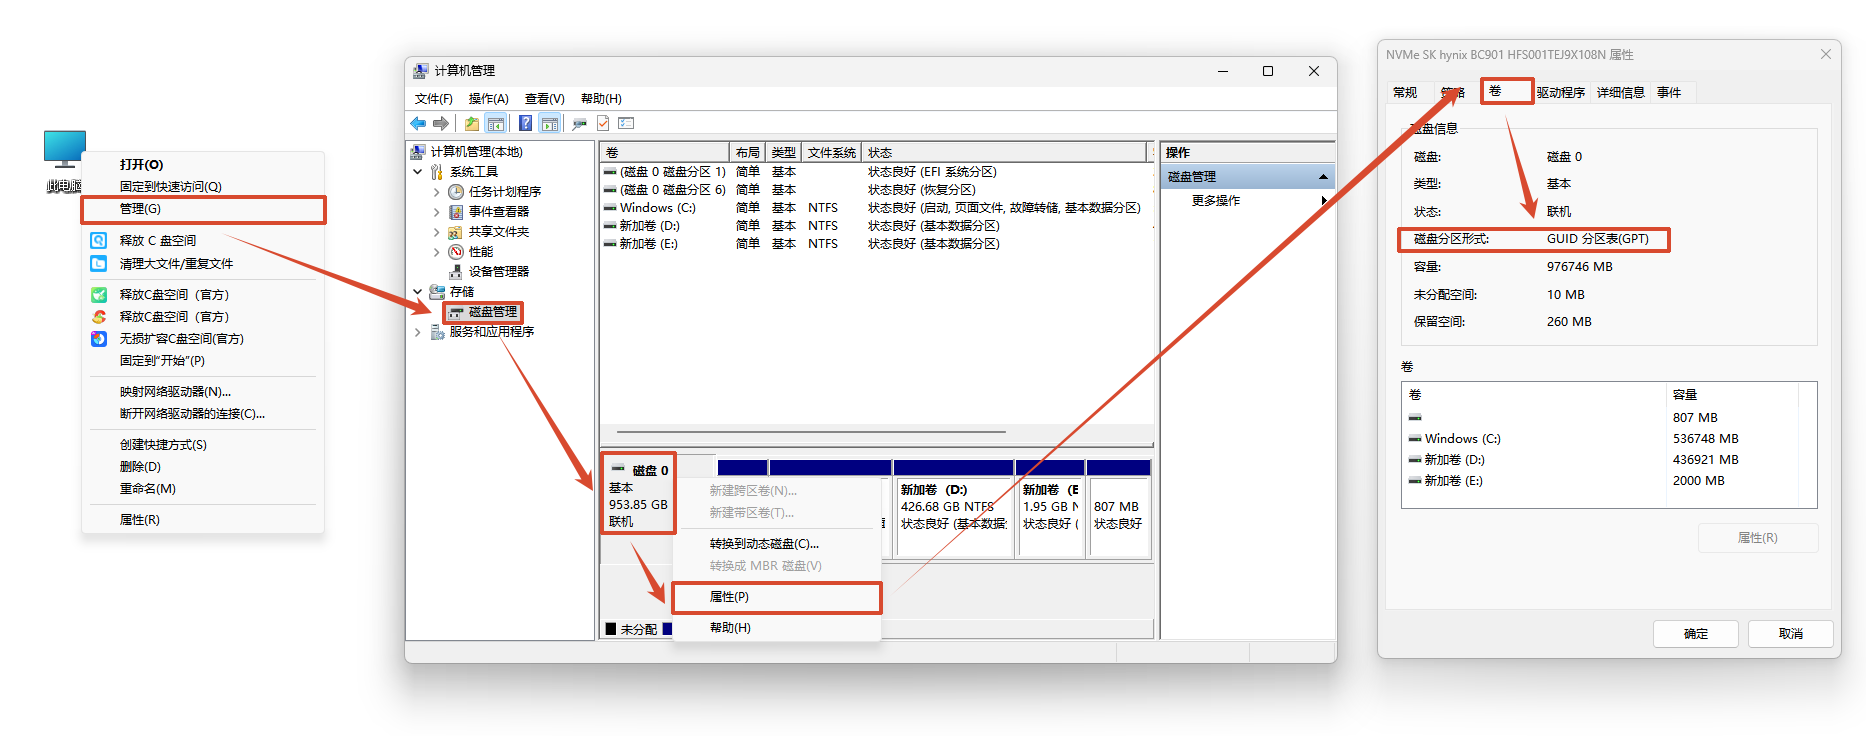Expand the 性能 tree node

point(437,252)
